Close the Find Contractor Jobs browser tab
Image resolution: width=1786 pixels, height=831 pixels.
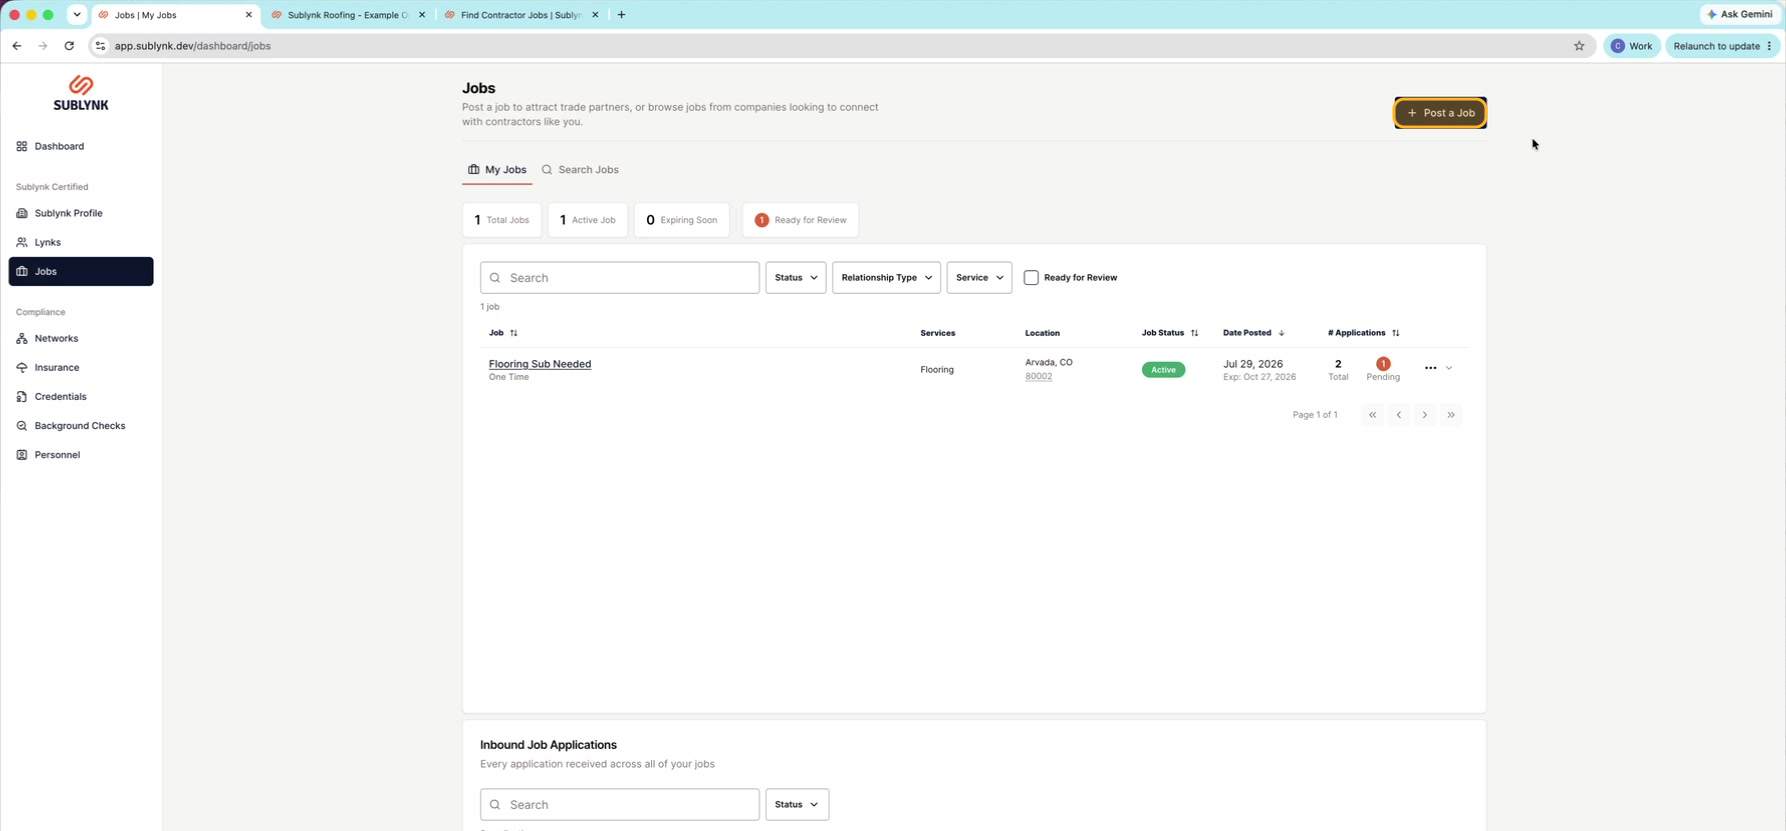click(x=595, y=15)
